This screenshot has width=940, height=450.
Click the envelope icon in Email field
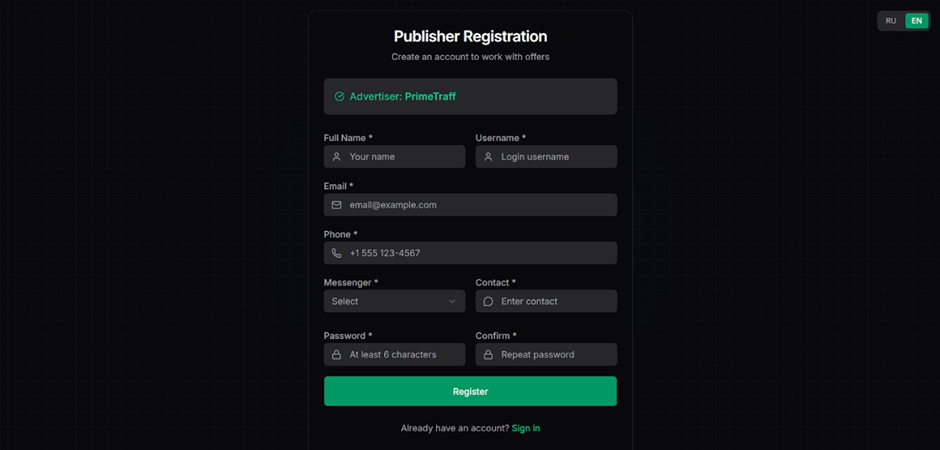tap(337, 205)
